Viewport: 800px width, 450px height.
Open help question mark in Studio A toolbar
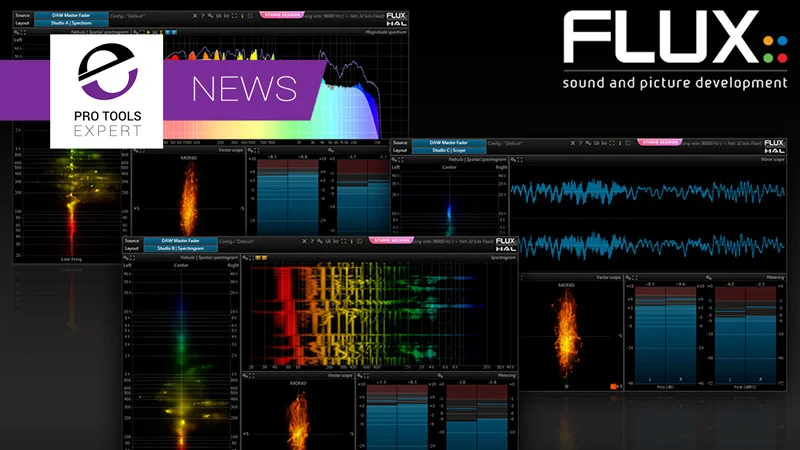pos(203,16)
